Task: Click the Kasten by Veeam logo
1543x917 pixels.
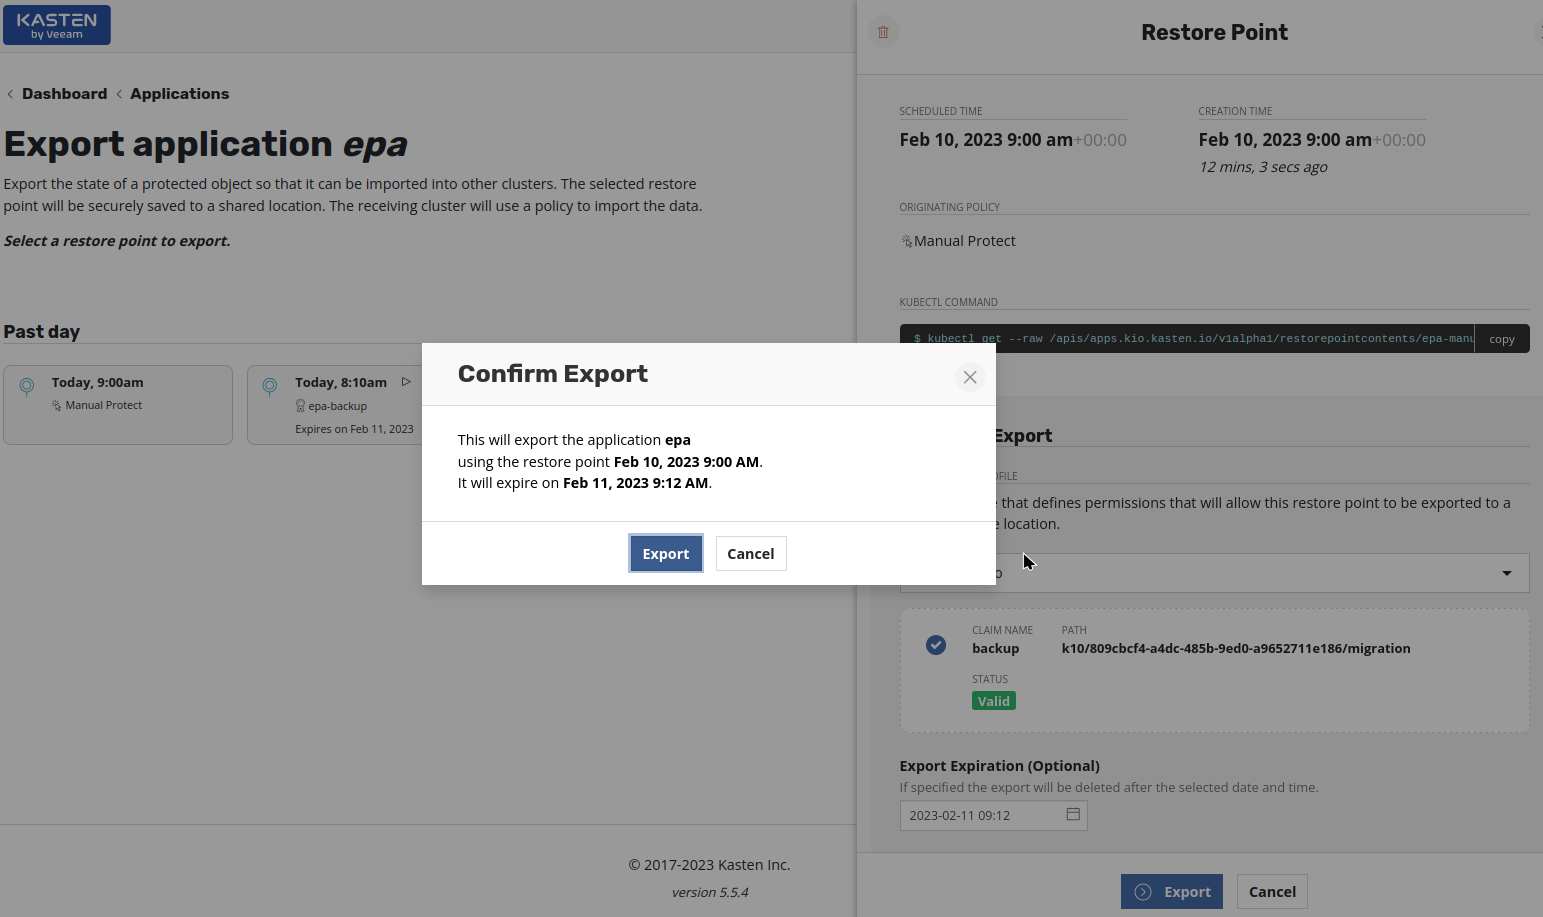Action: pos(57,25)
